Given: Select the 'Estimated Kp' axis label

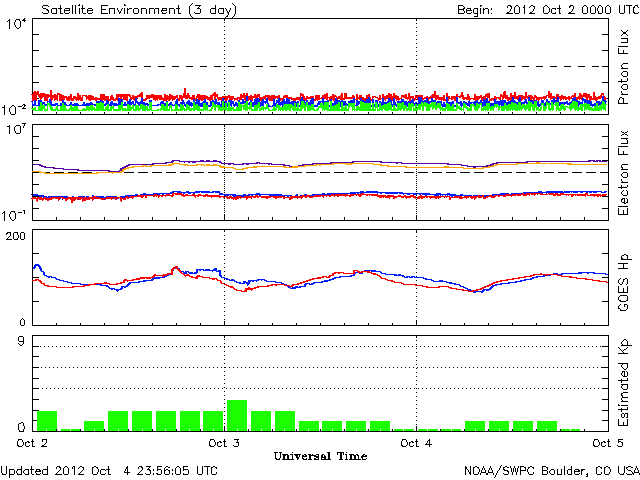Looking at the screenshot, I should click(x=623, y=384).
